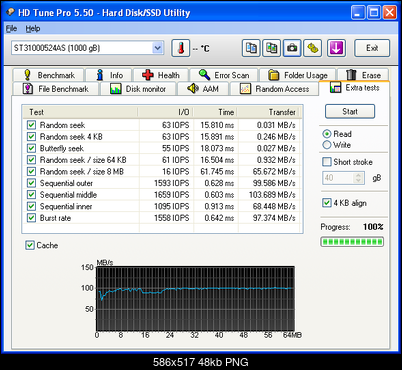This screenshot has height=370, width=402.
Task: Toggle Random seek / size 64 KB checkbox
Action: tap(31, 160)
